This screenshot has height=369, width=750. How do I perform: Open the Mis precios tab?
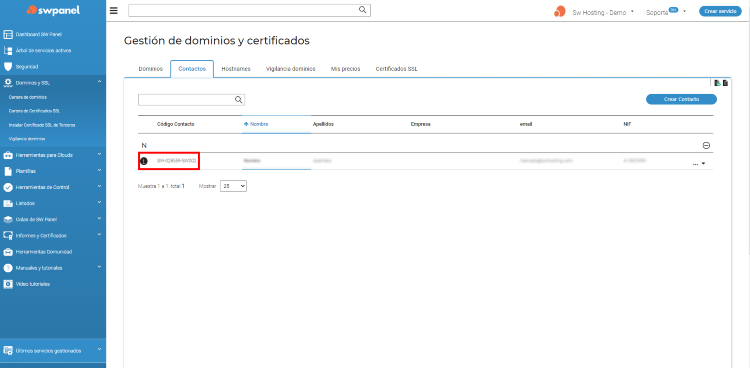[x=346, y=69]
